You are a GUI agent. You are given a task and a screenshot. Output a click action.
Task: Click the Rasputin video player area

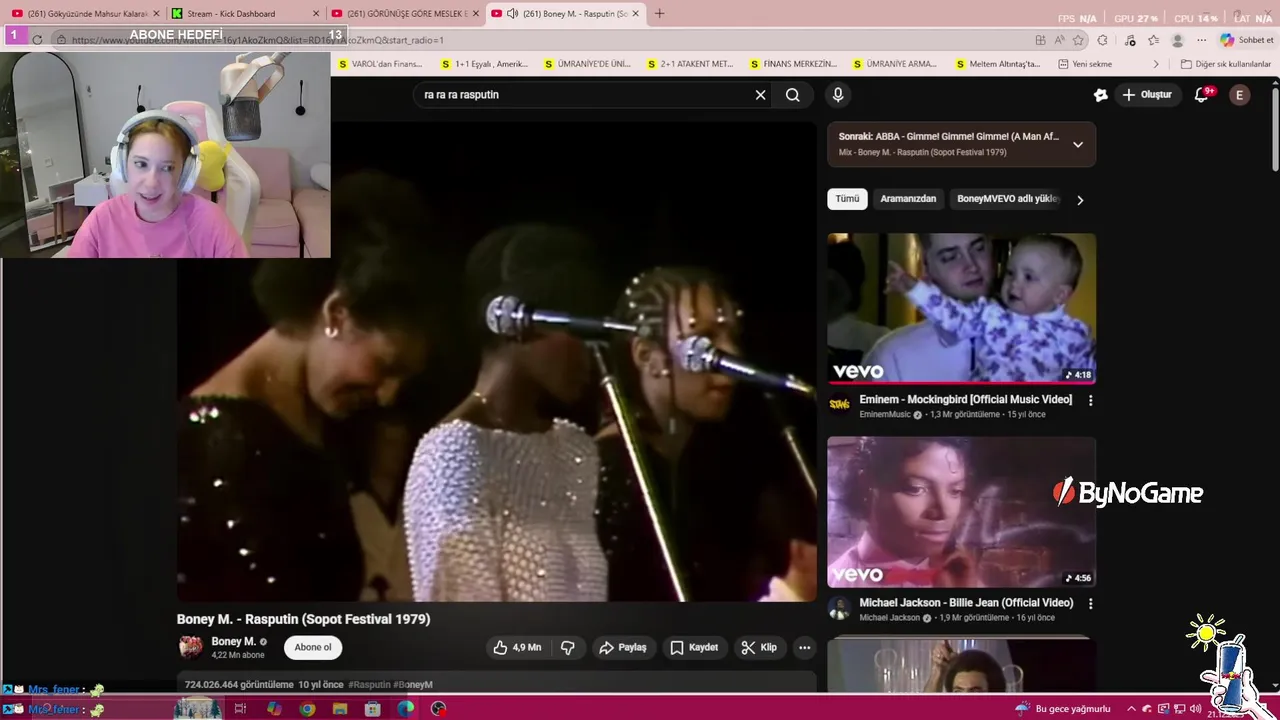coord(497,362)
